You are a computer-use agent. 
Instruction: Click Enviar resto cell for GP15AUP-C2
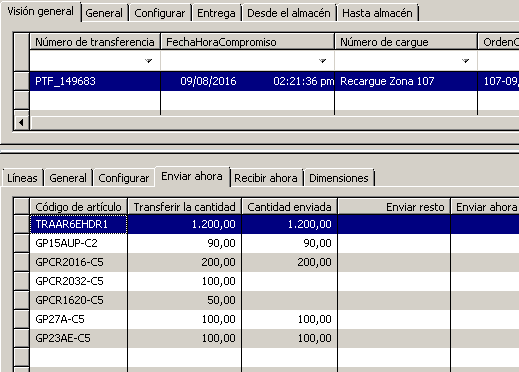(394, 243)
